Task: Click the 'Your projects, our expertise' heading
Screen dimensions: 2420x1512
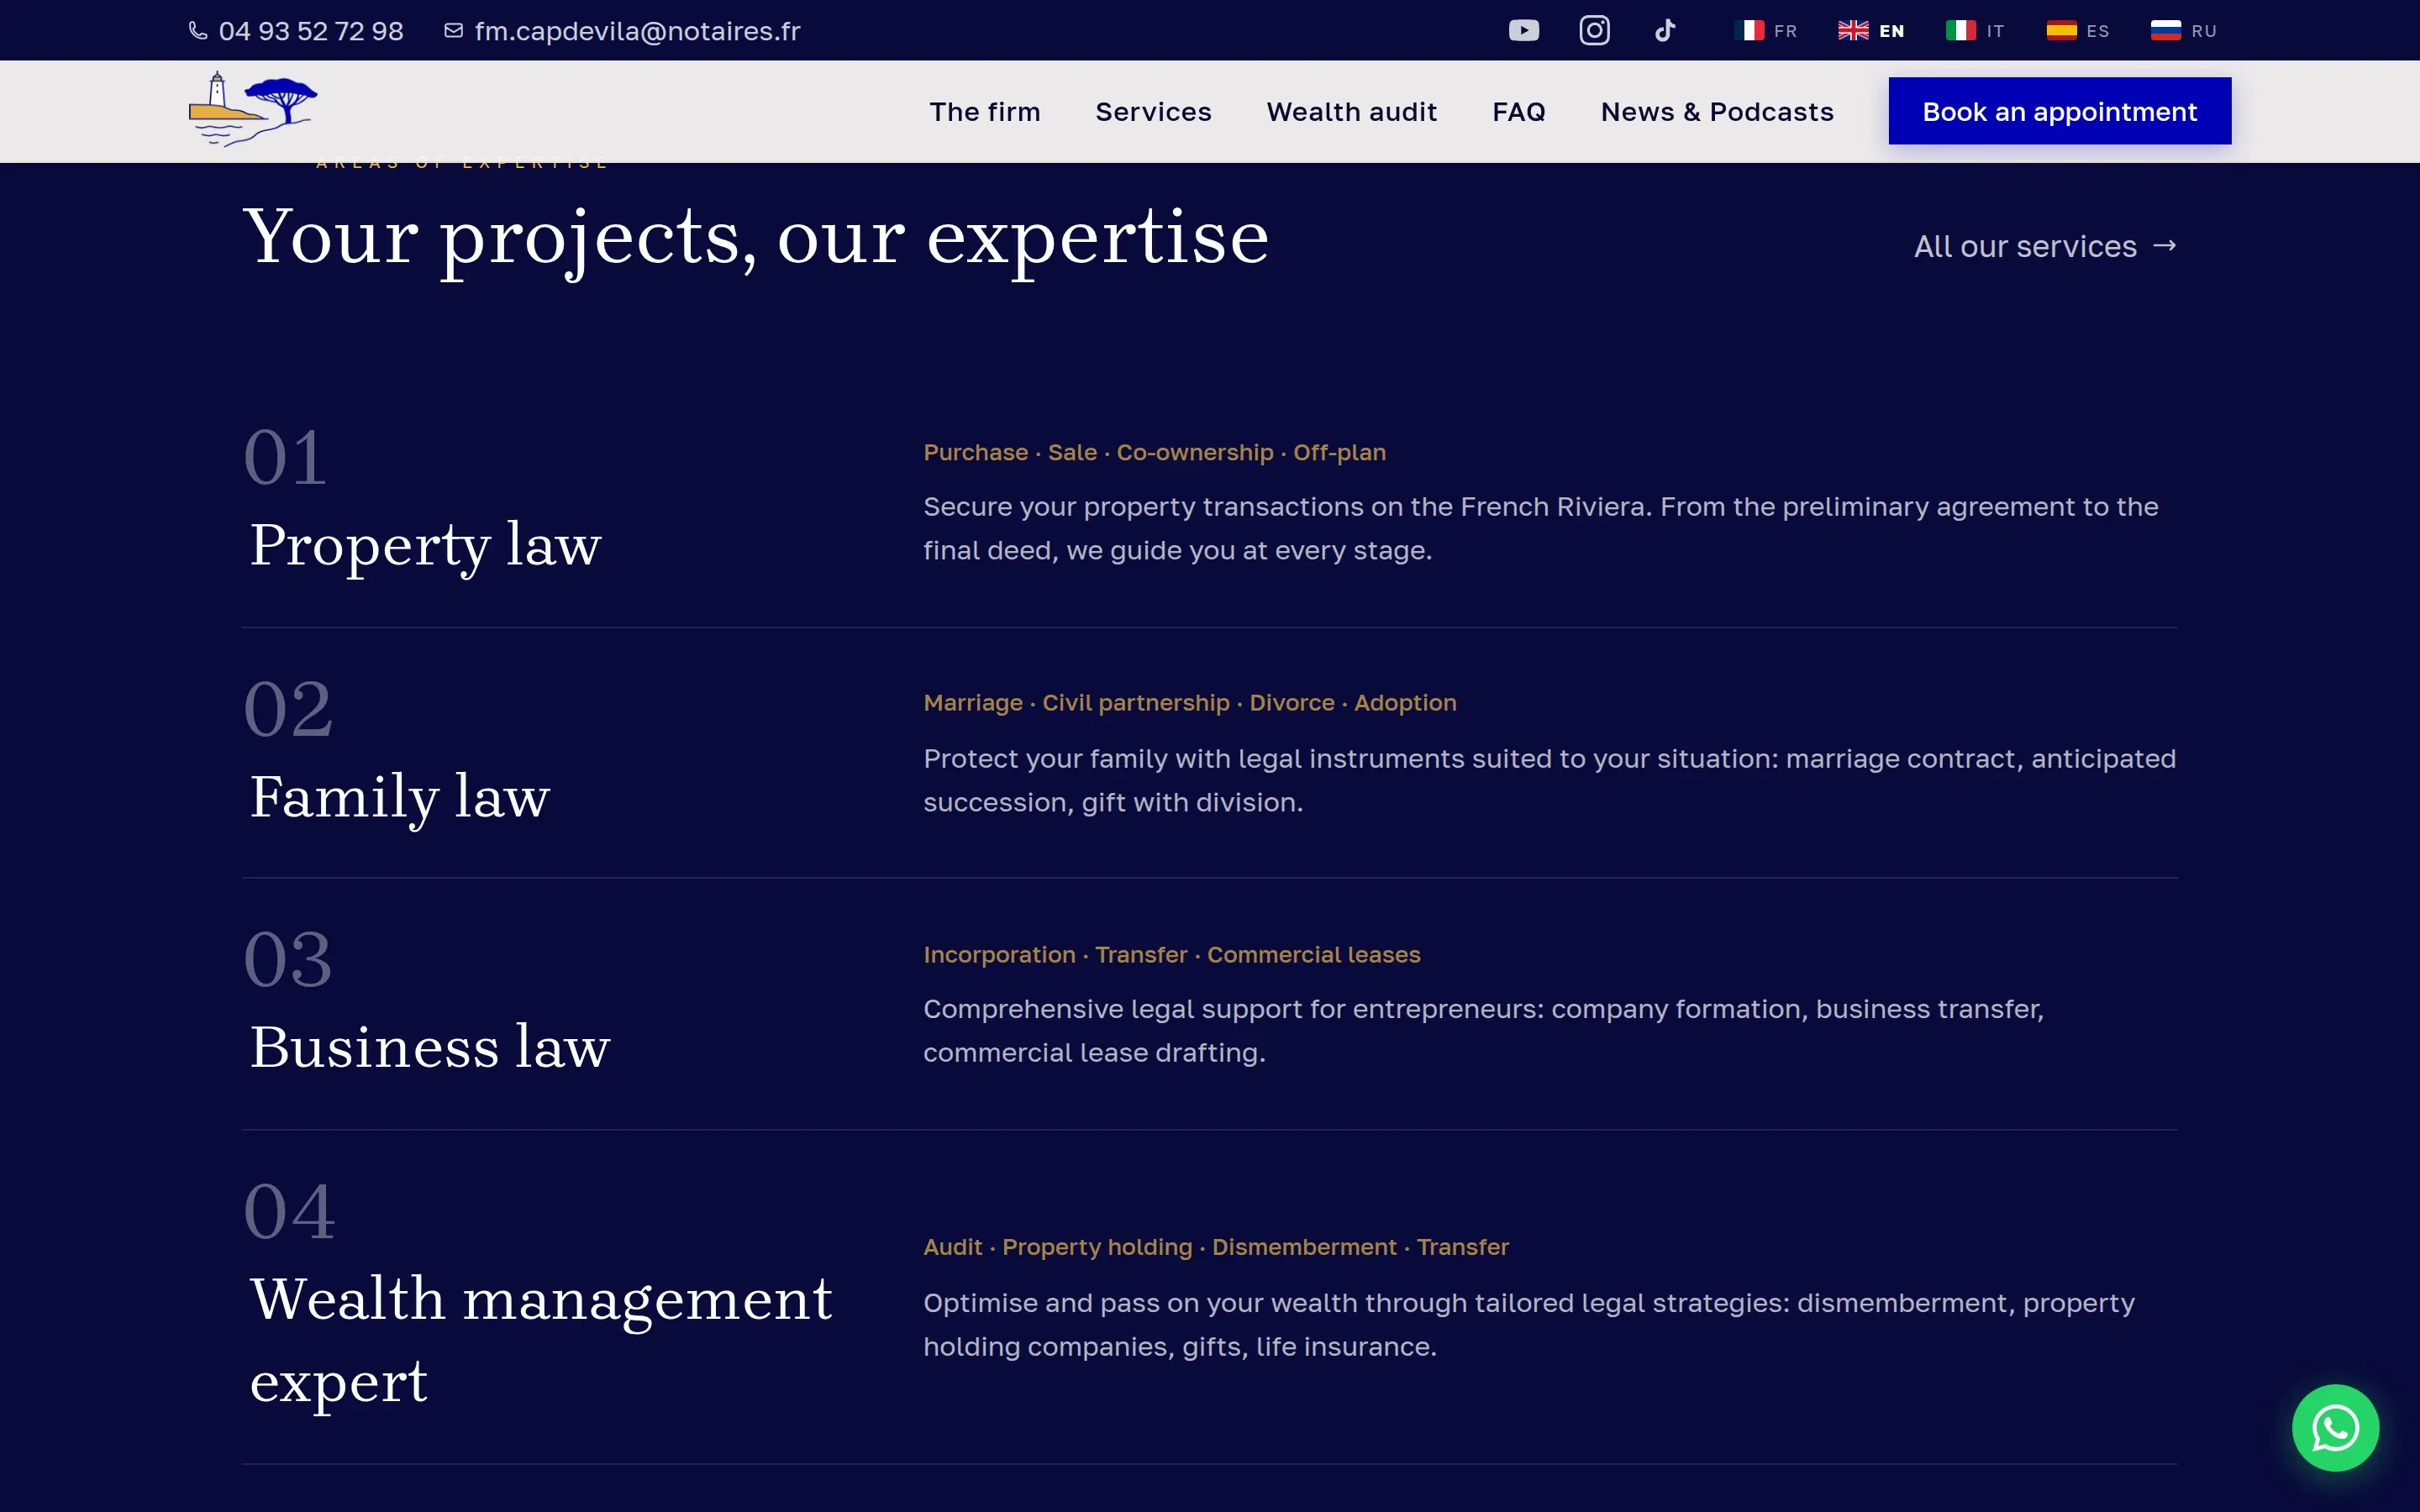Action: tap(756, 239)
